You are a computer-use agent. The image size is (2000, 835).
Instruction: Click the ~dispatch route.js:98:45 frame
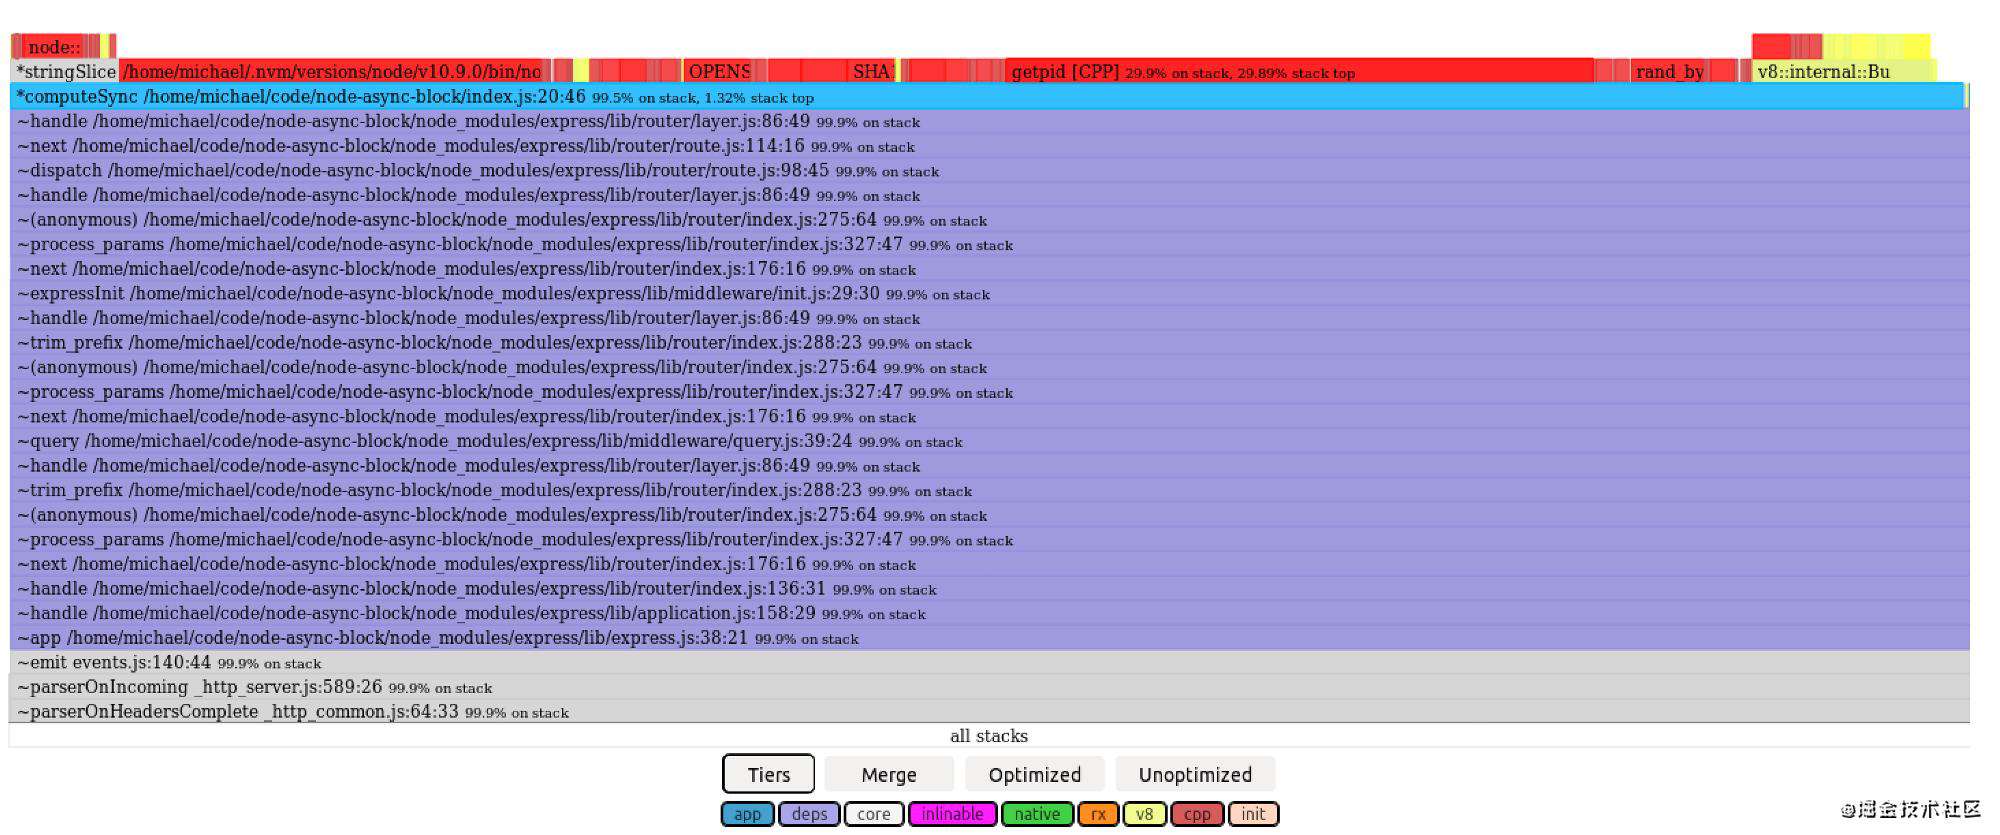point(990,171)
